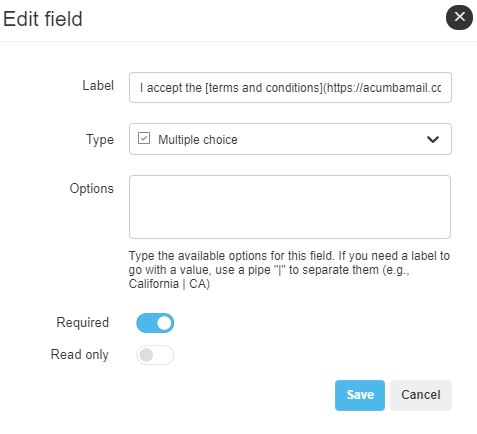The width and height of the screenshot is (477, 434).
Task: Cancel editing the field
Action: coord(421,395)
